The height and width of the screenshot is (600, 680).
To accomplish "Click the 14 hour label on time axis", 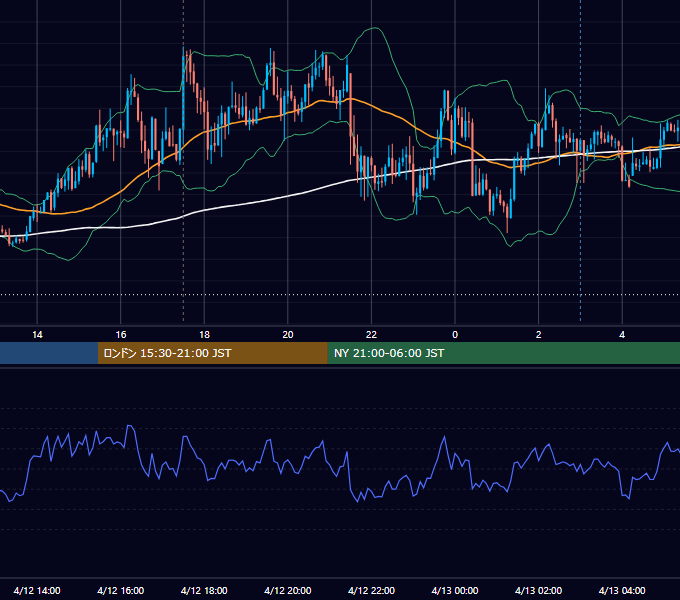I will point(37,335).
